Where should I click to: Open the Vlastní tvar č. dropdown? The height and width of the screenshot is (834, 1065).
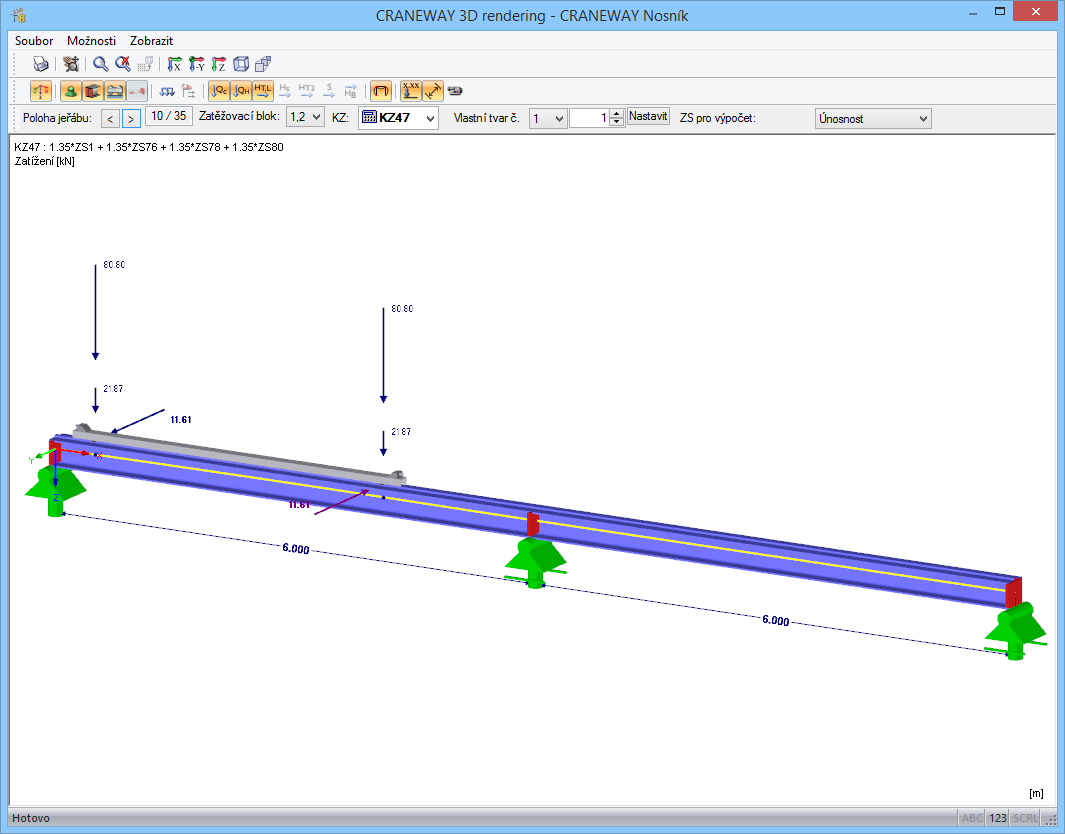tap(547, 119)
